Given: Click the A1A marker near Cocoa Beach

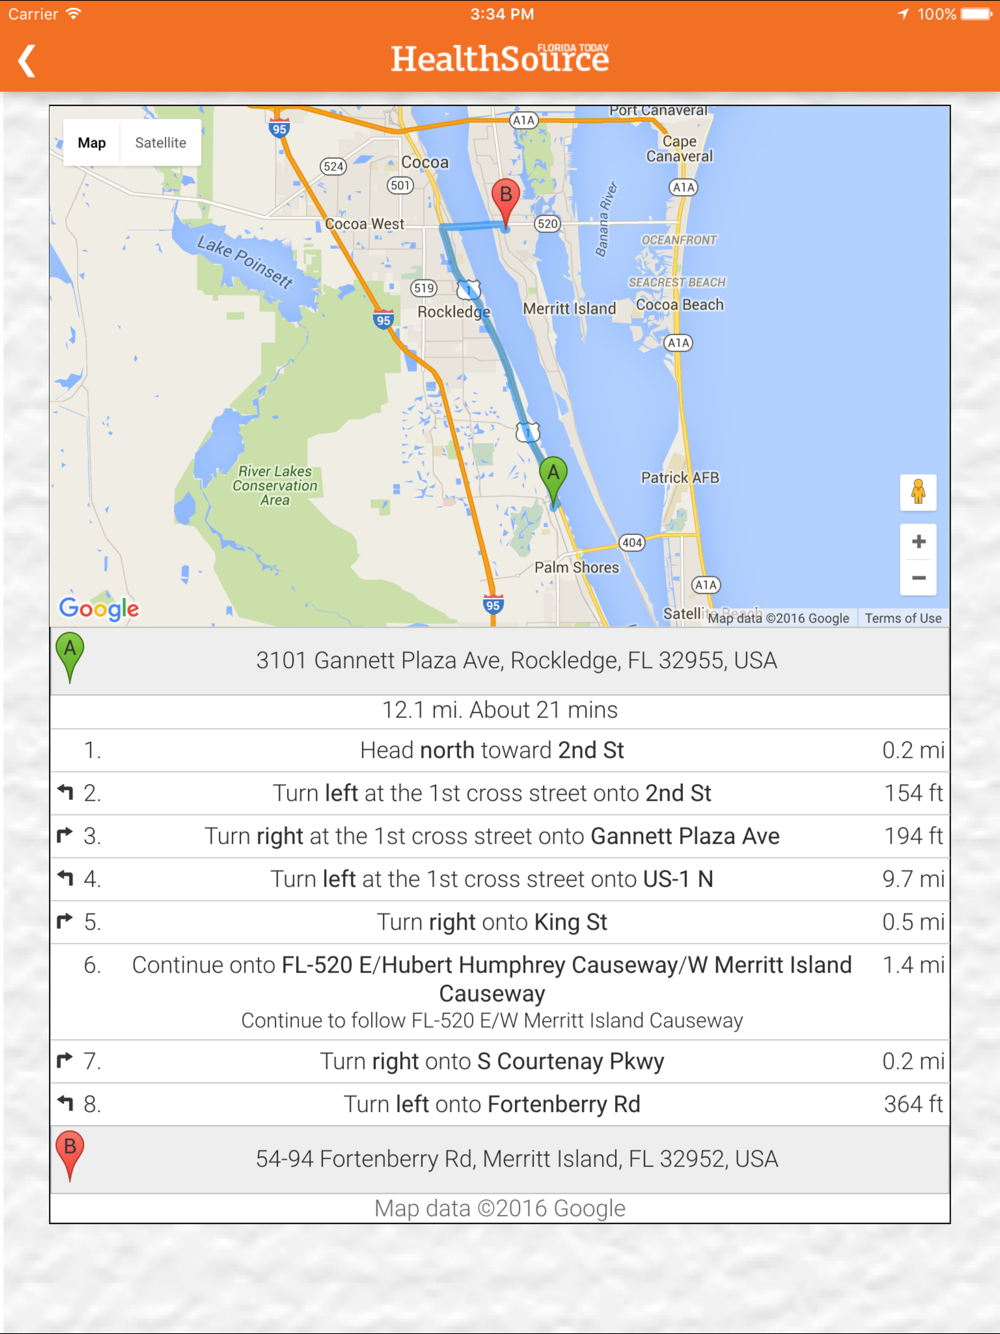Looking at the screenshot, I should pos(679,343).
